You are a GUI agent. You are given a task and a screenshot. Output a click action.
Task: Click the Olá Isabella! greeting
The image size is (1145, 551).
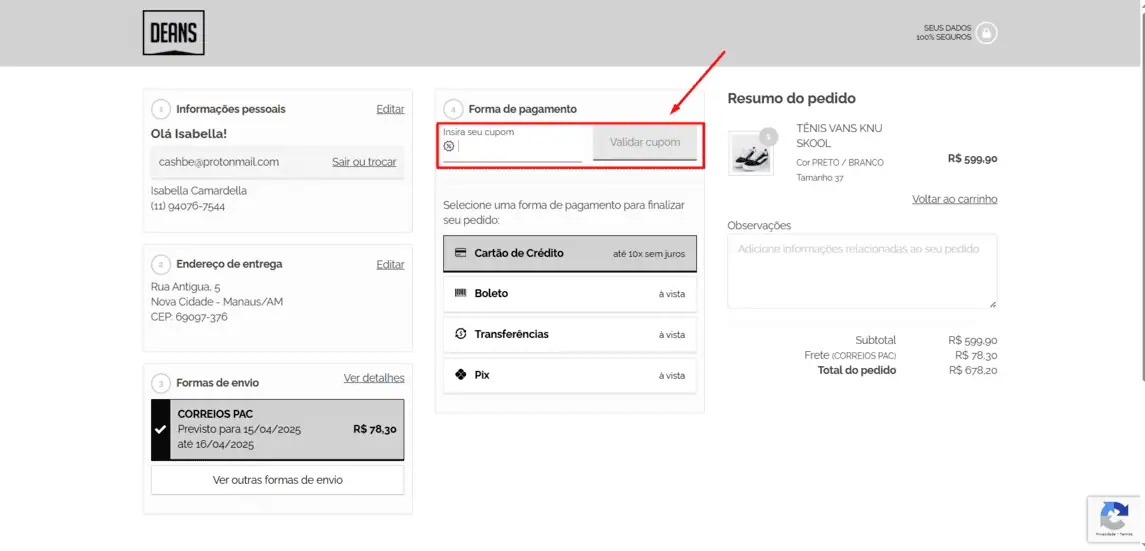coord(189,134)
